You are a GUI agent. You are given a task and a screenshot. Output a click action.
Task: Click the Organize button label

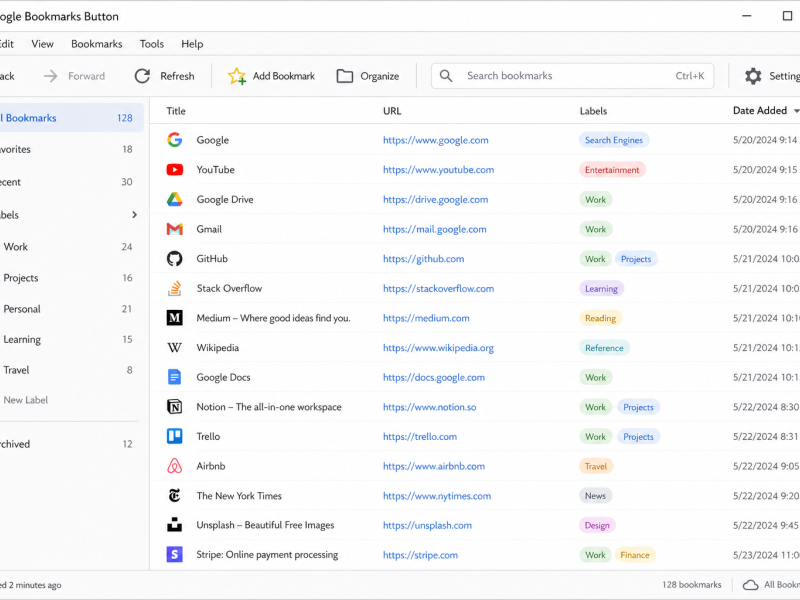(380, 76)
